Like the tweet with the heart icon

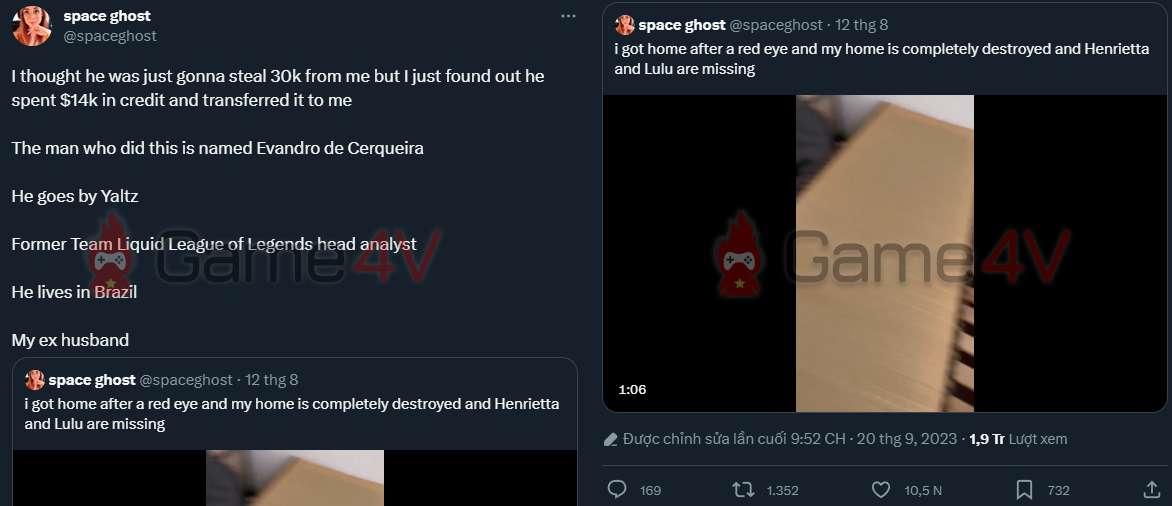(x=880, y=490)
